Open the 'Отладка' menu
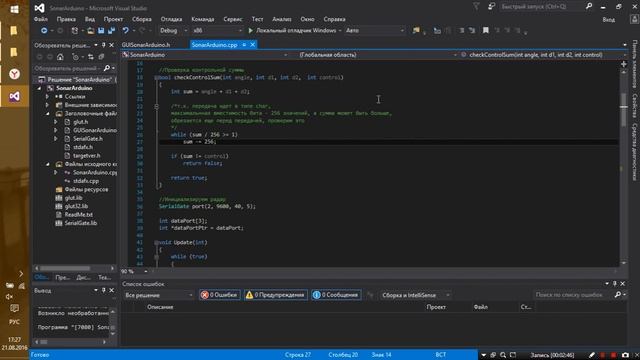The image size is (640, 360). coord(171,19)
